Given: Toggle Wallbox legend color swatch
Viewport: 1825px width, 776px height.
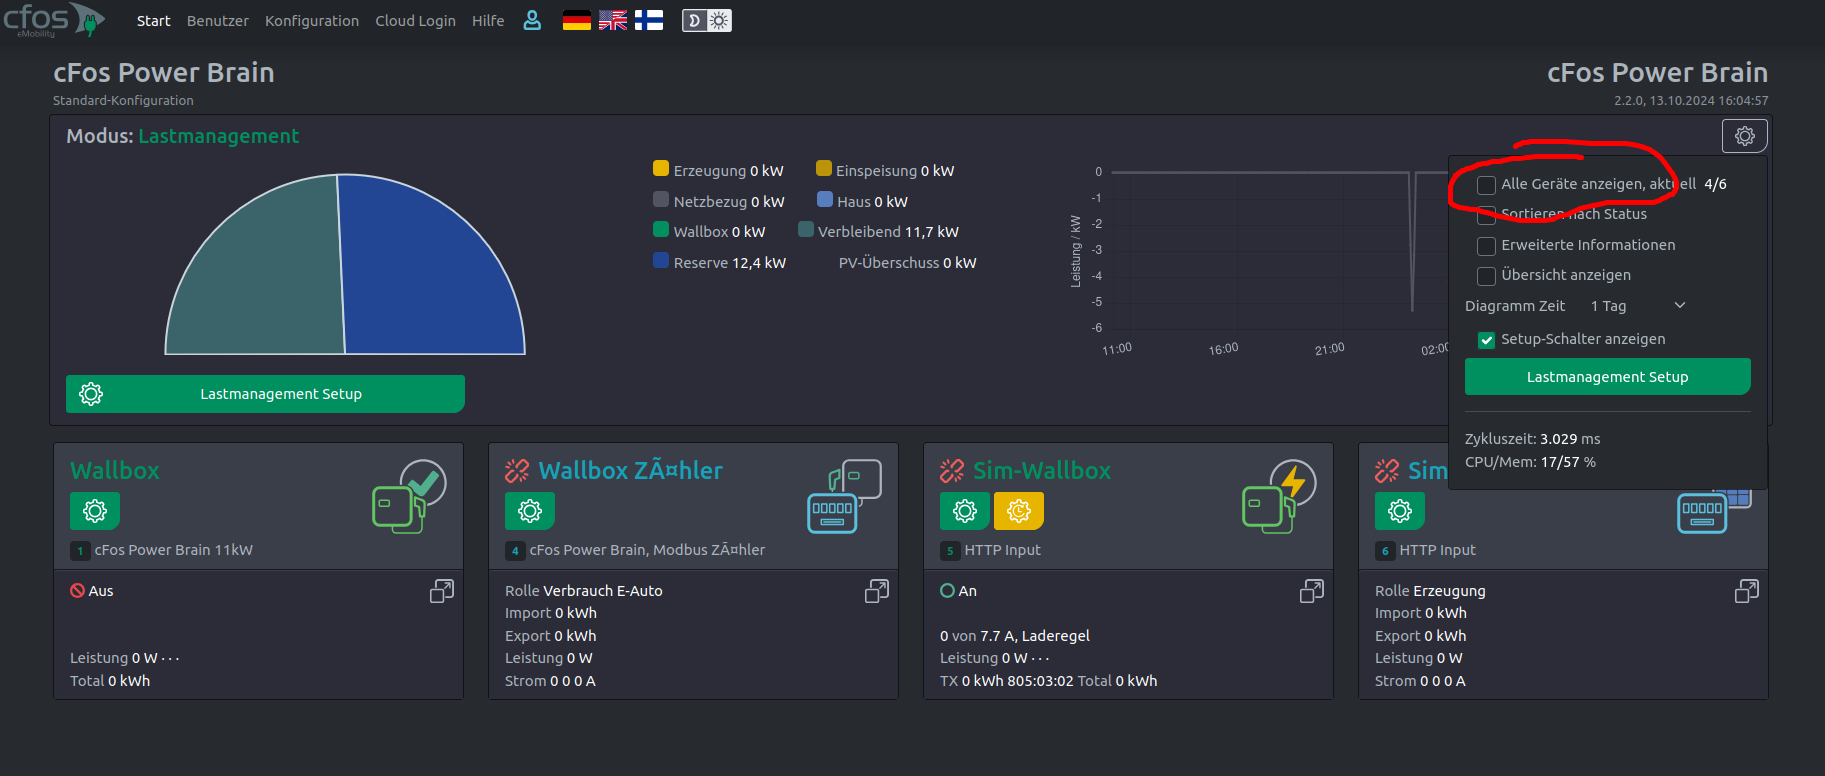Looking at the screenshot, I should pos(661,229).
